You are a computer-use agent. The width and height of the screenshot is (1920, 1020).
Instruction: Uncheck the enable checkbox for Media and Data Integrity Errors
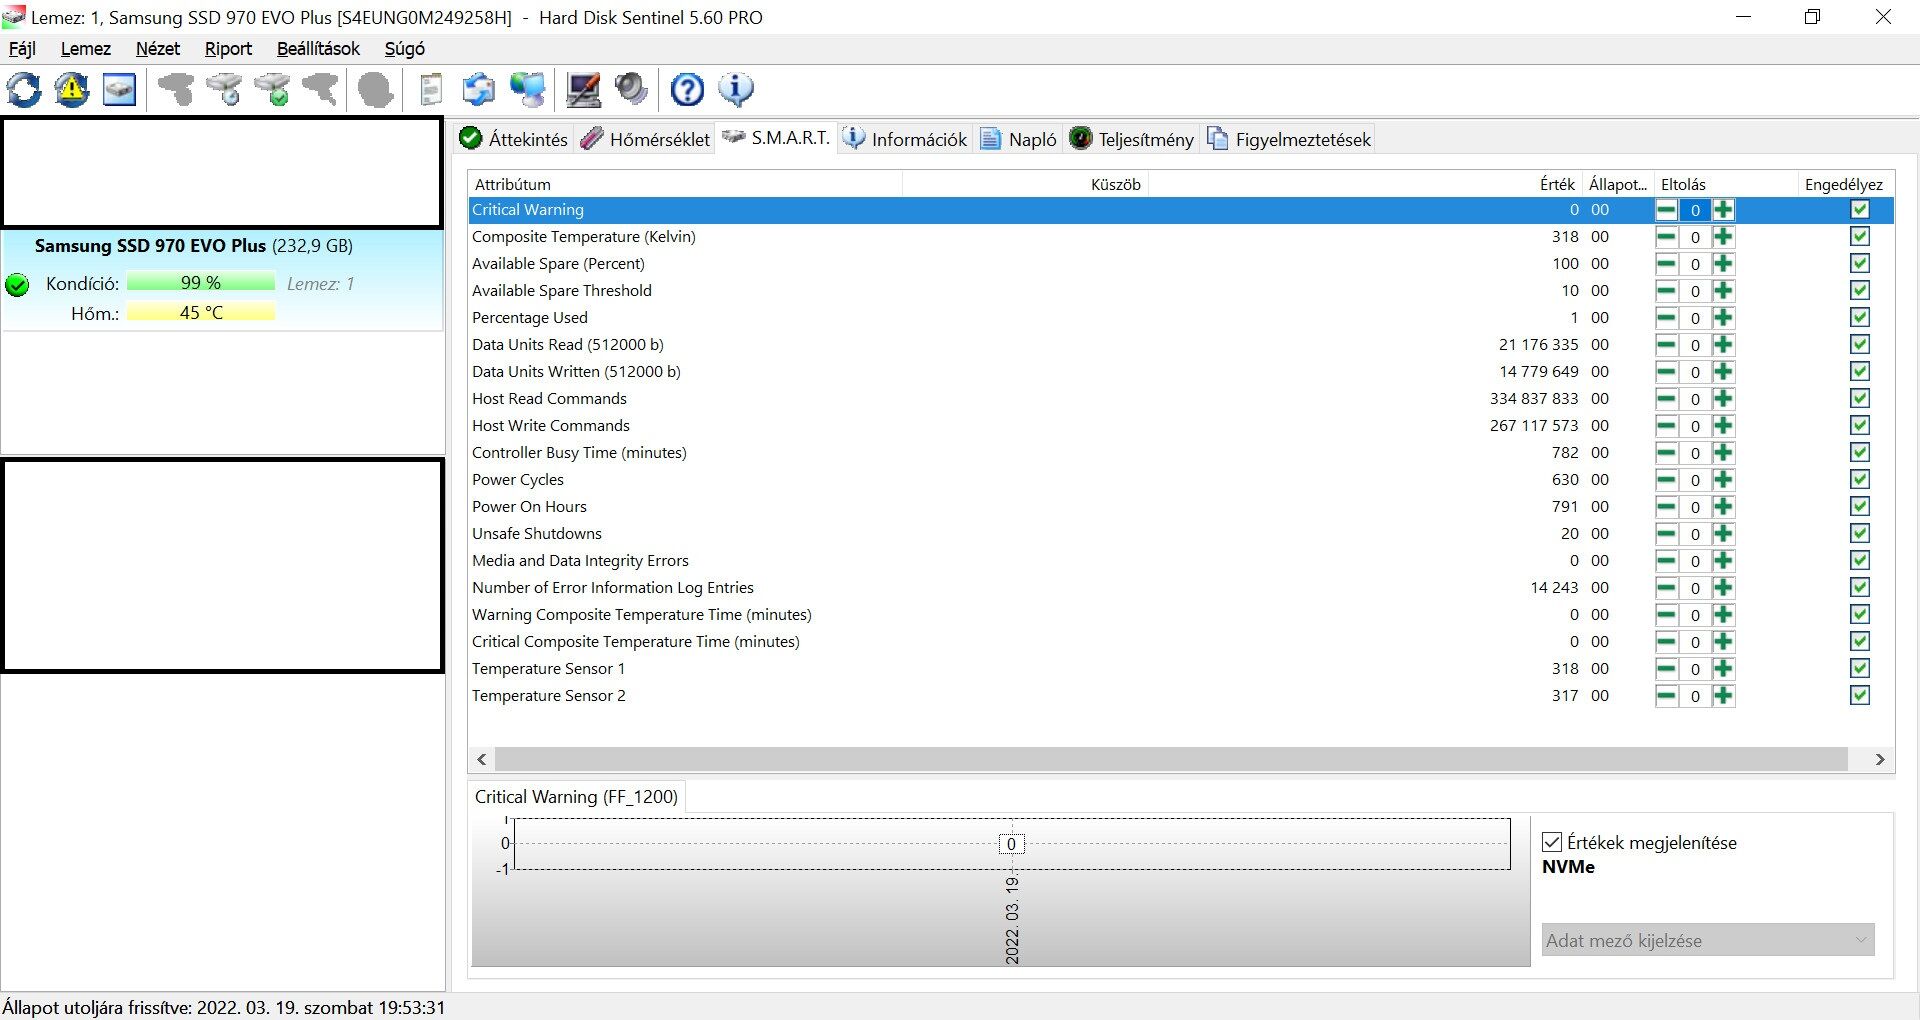pyautogui.click(x=1860, y=561)
